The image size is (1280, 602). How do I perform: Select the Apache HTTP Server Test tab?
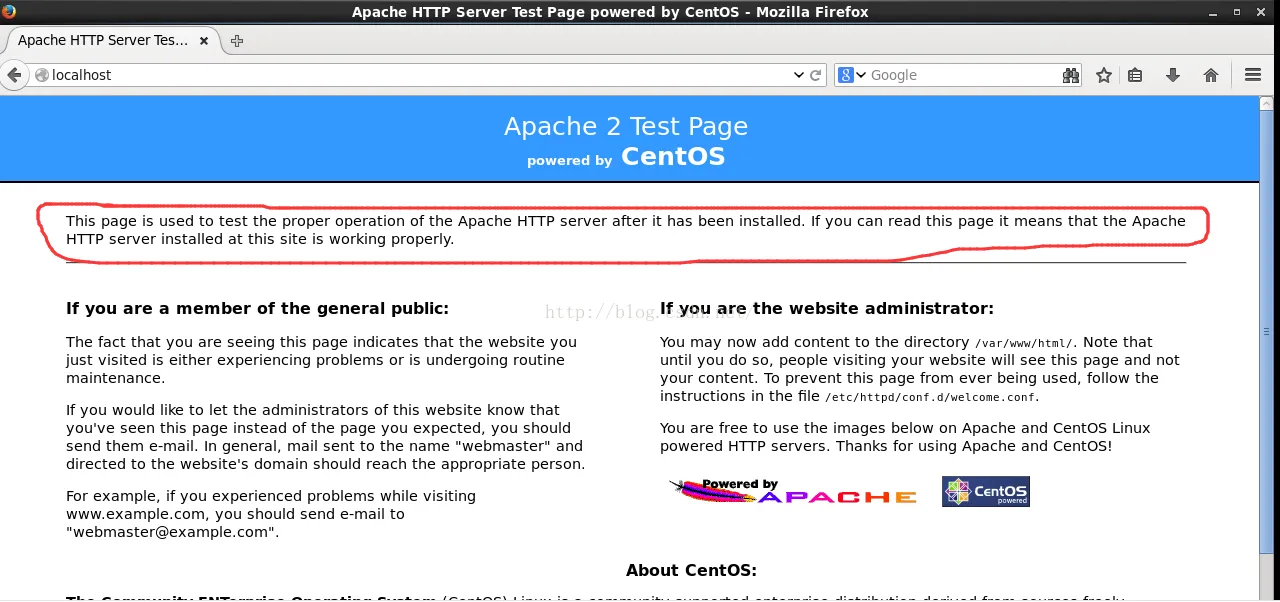(x=112, y=41)
